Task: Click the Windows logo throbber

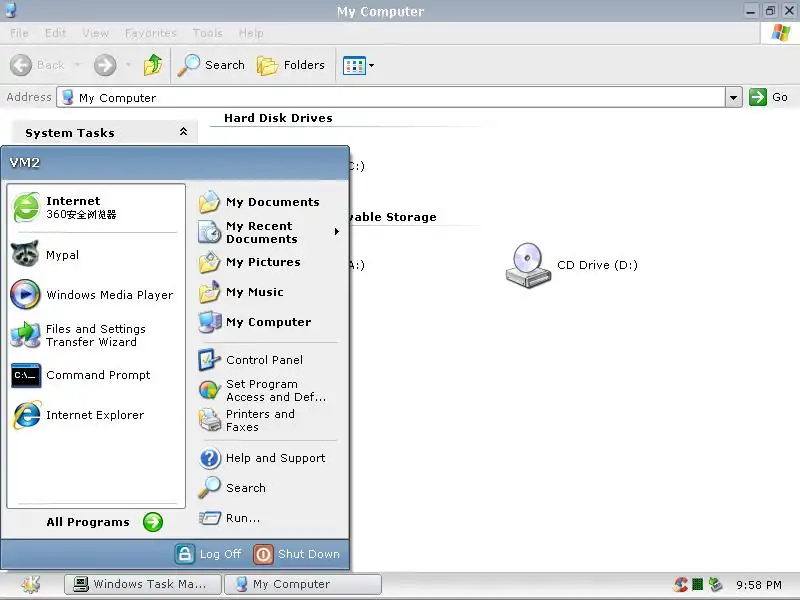Action: pyautogui.click(x=780, y=33)
